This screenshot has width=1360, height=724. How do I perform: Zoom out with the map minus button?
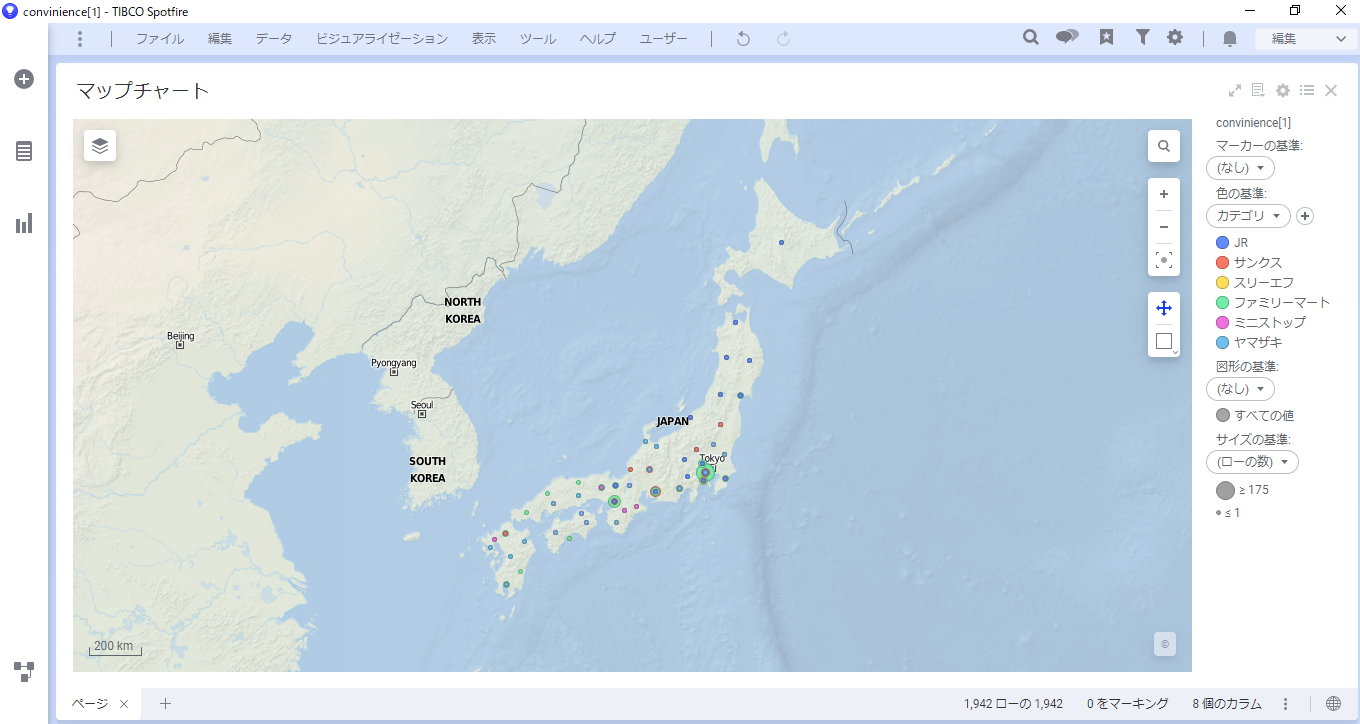1164,227
